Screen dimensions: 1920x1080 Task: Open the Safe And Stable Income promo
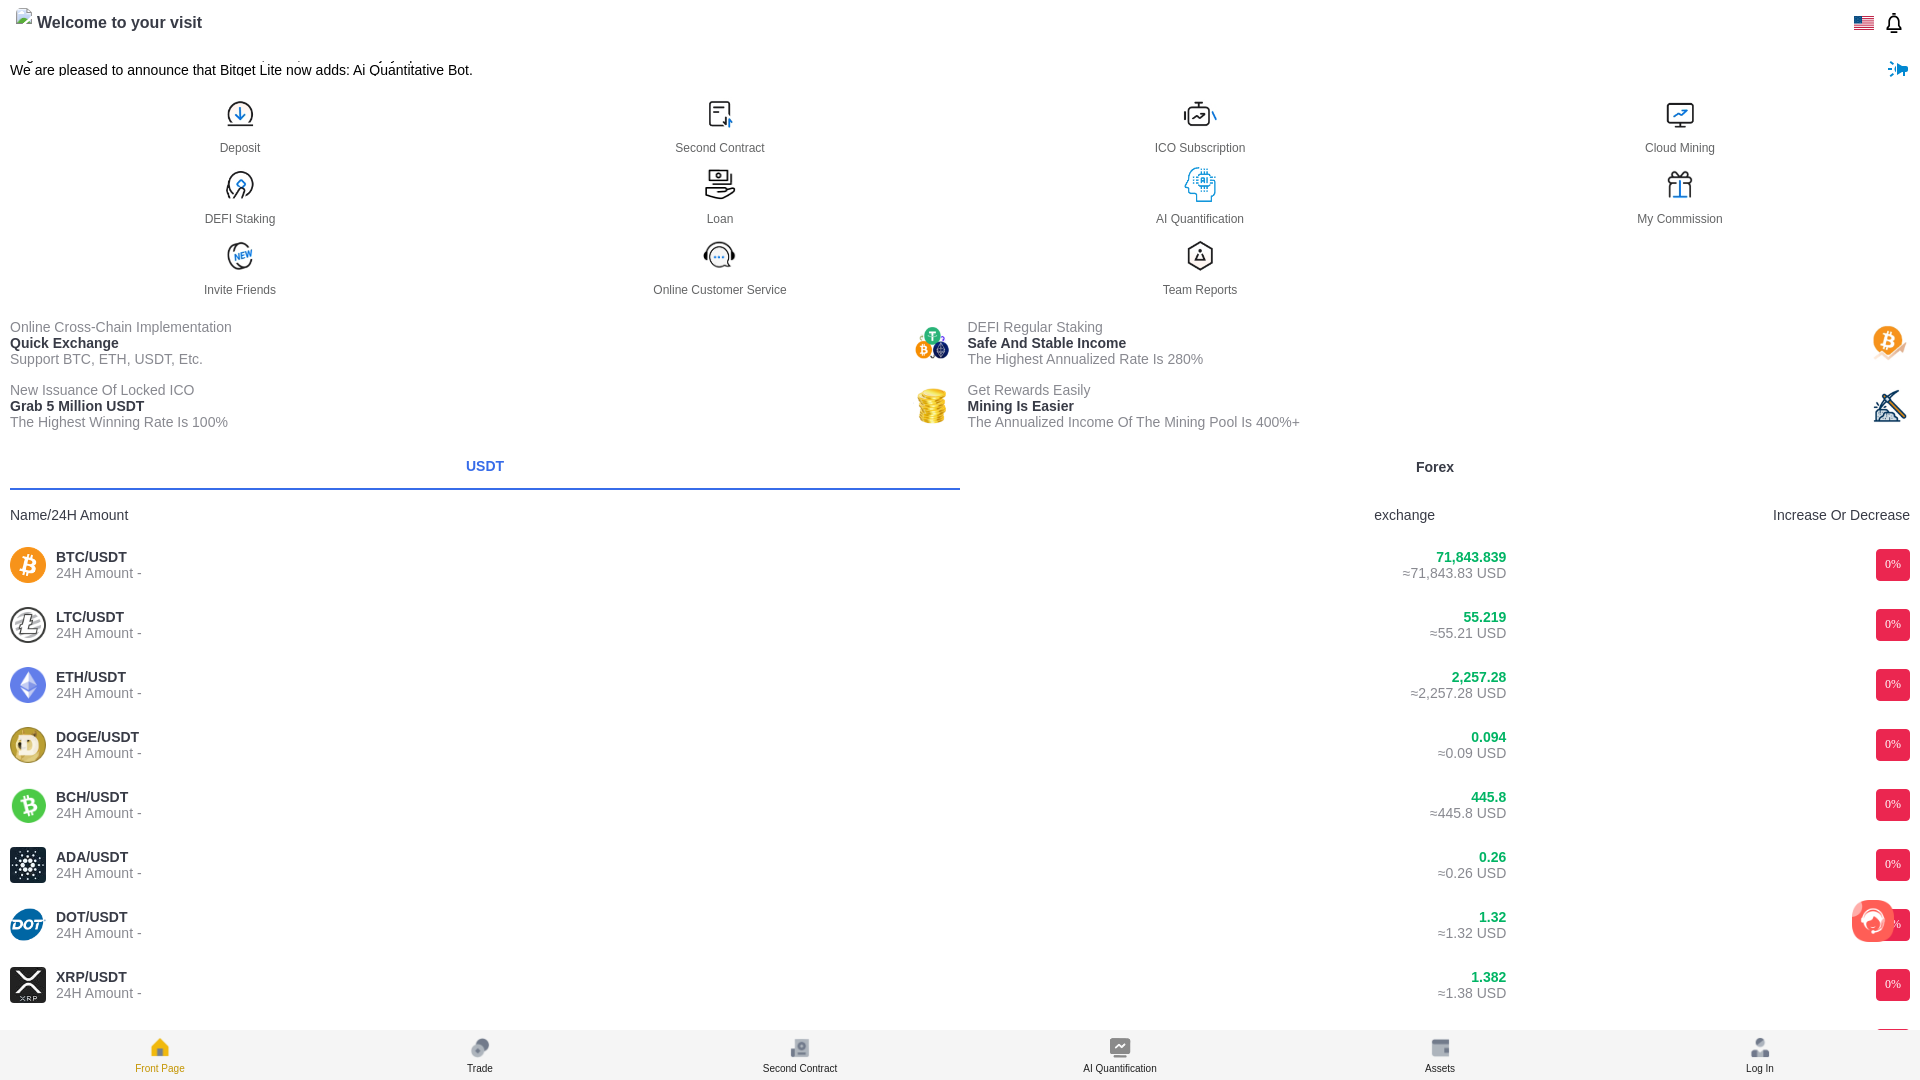[x=1438, y=343]
